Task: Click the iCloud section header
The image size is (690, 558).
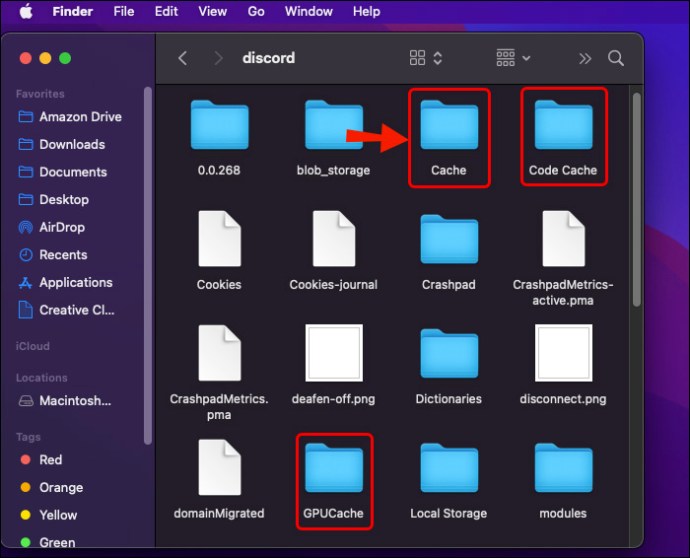Action: tap(33, 346)
